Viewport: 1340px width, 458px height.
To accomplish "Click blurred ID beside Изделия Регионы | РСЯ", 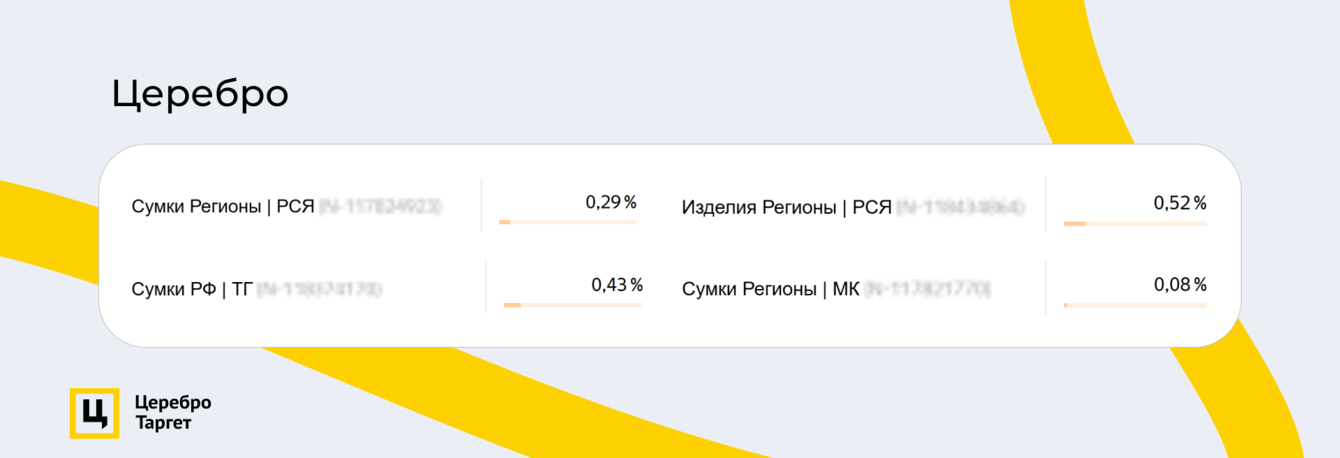I will point(960,208).
